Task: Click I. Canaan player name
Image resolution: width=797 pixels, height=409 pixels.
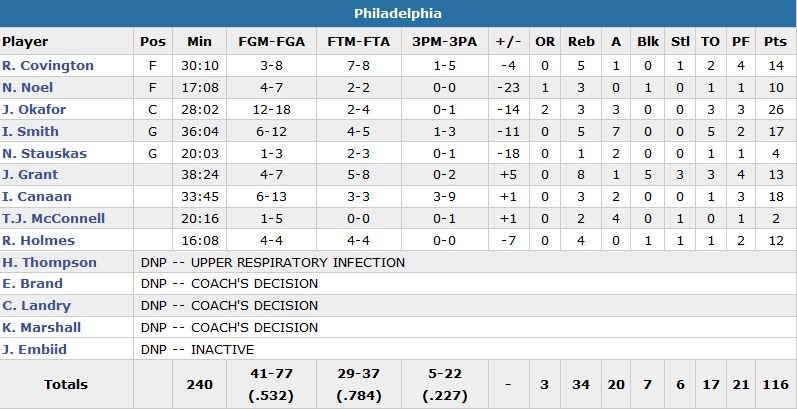Action: click(34, 197)
